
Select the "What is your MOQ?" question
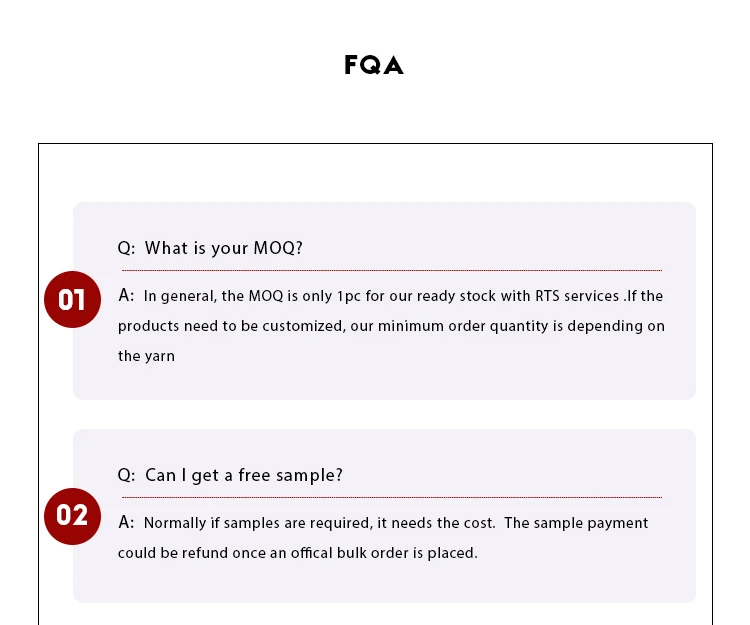[223, 248]
